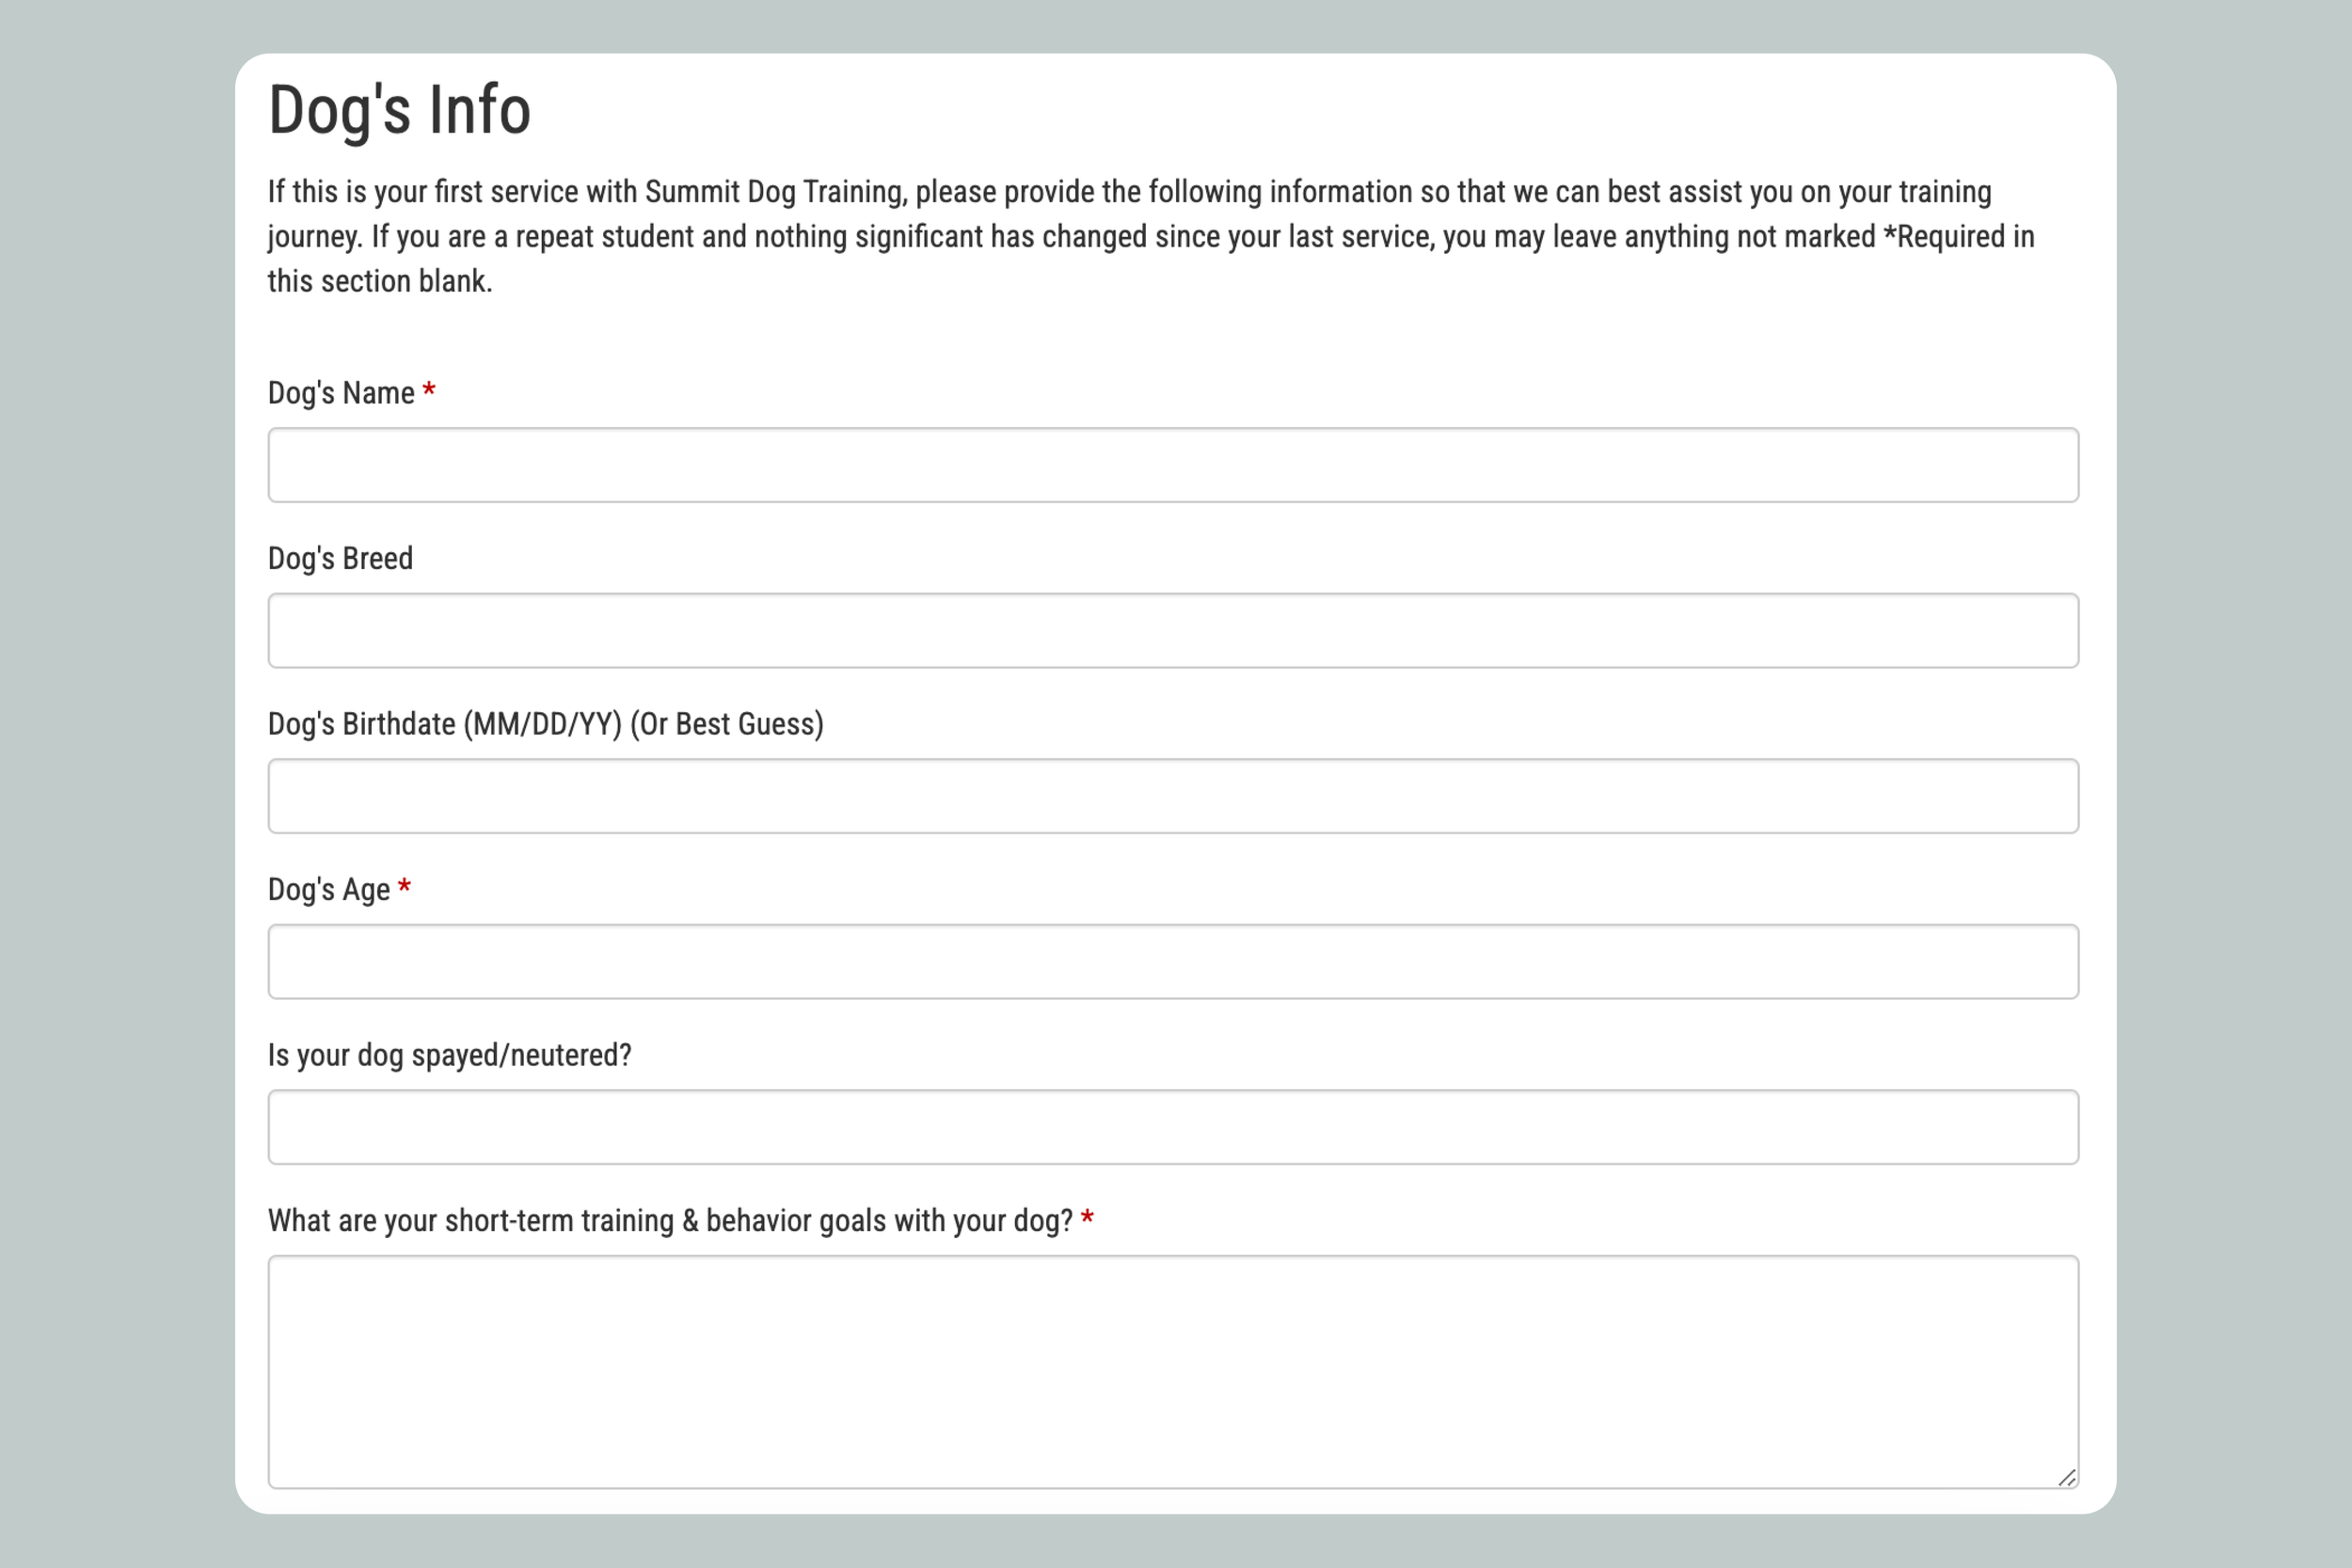Grab the textarea resize handle
Viewport: 2352px width, 1568px height.
tap(2067, 1477)
